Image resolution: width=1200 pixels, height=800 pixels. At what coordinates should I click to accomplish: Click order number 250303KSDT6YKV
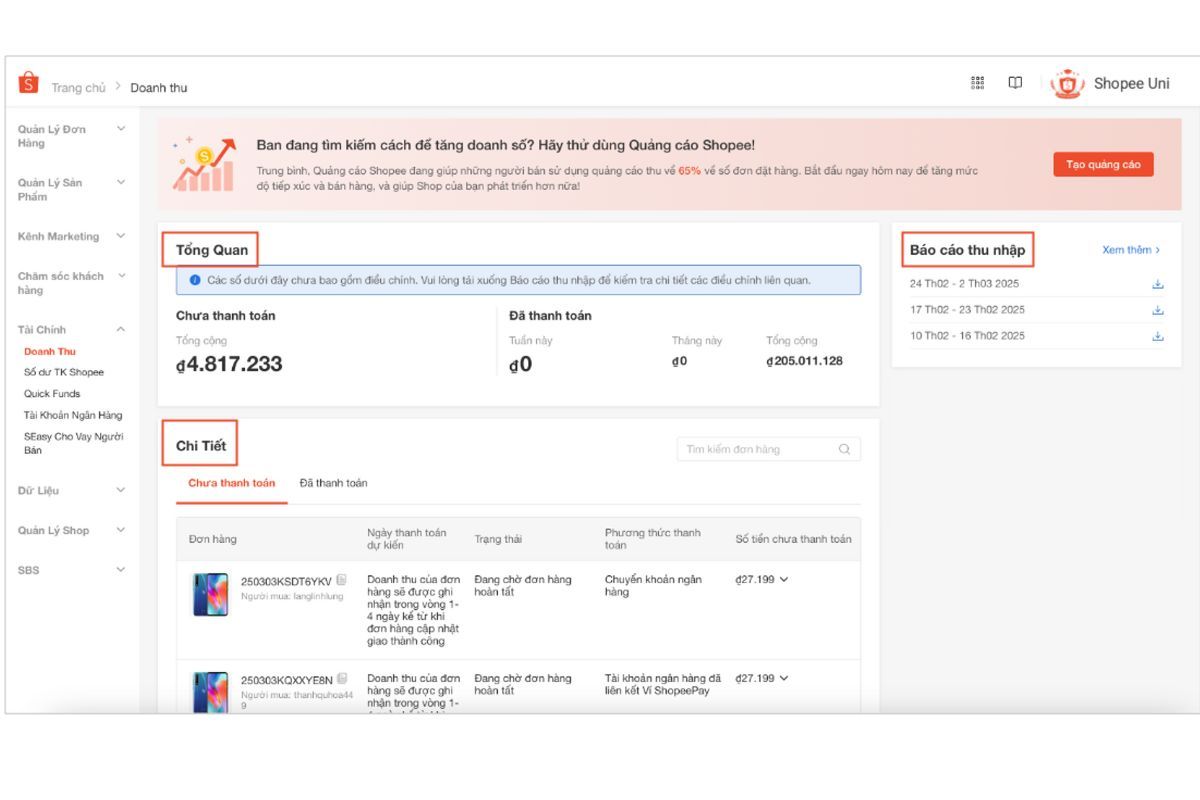[286, 581]
